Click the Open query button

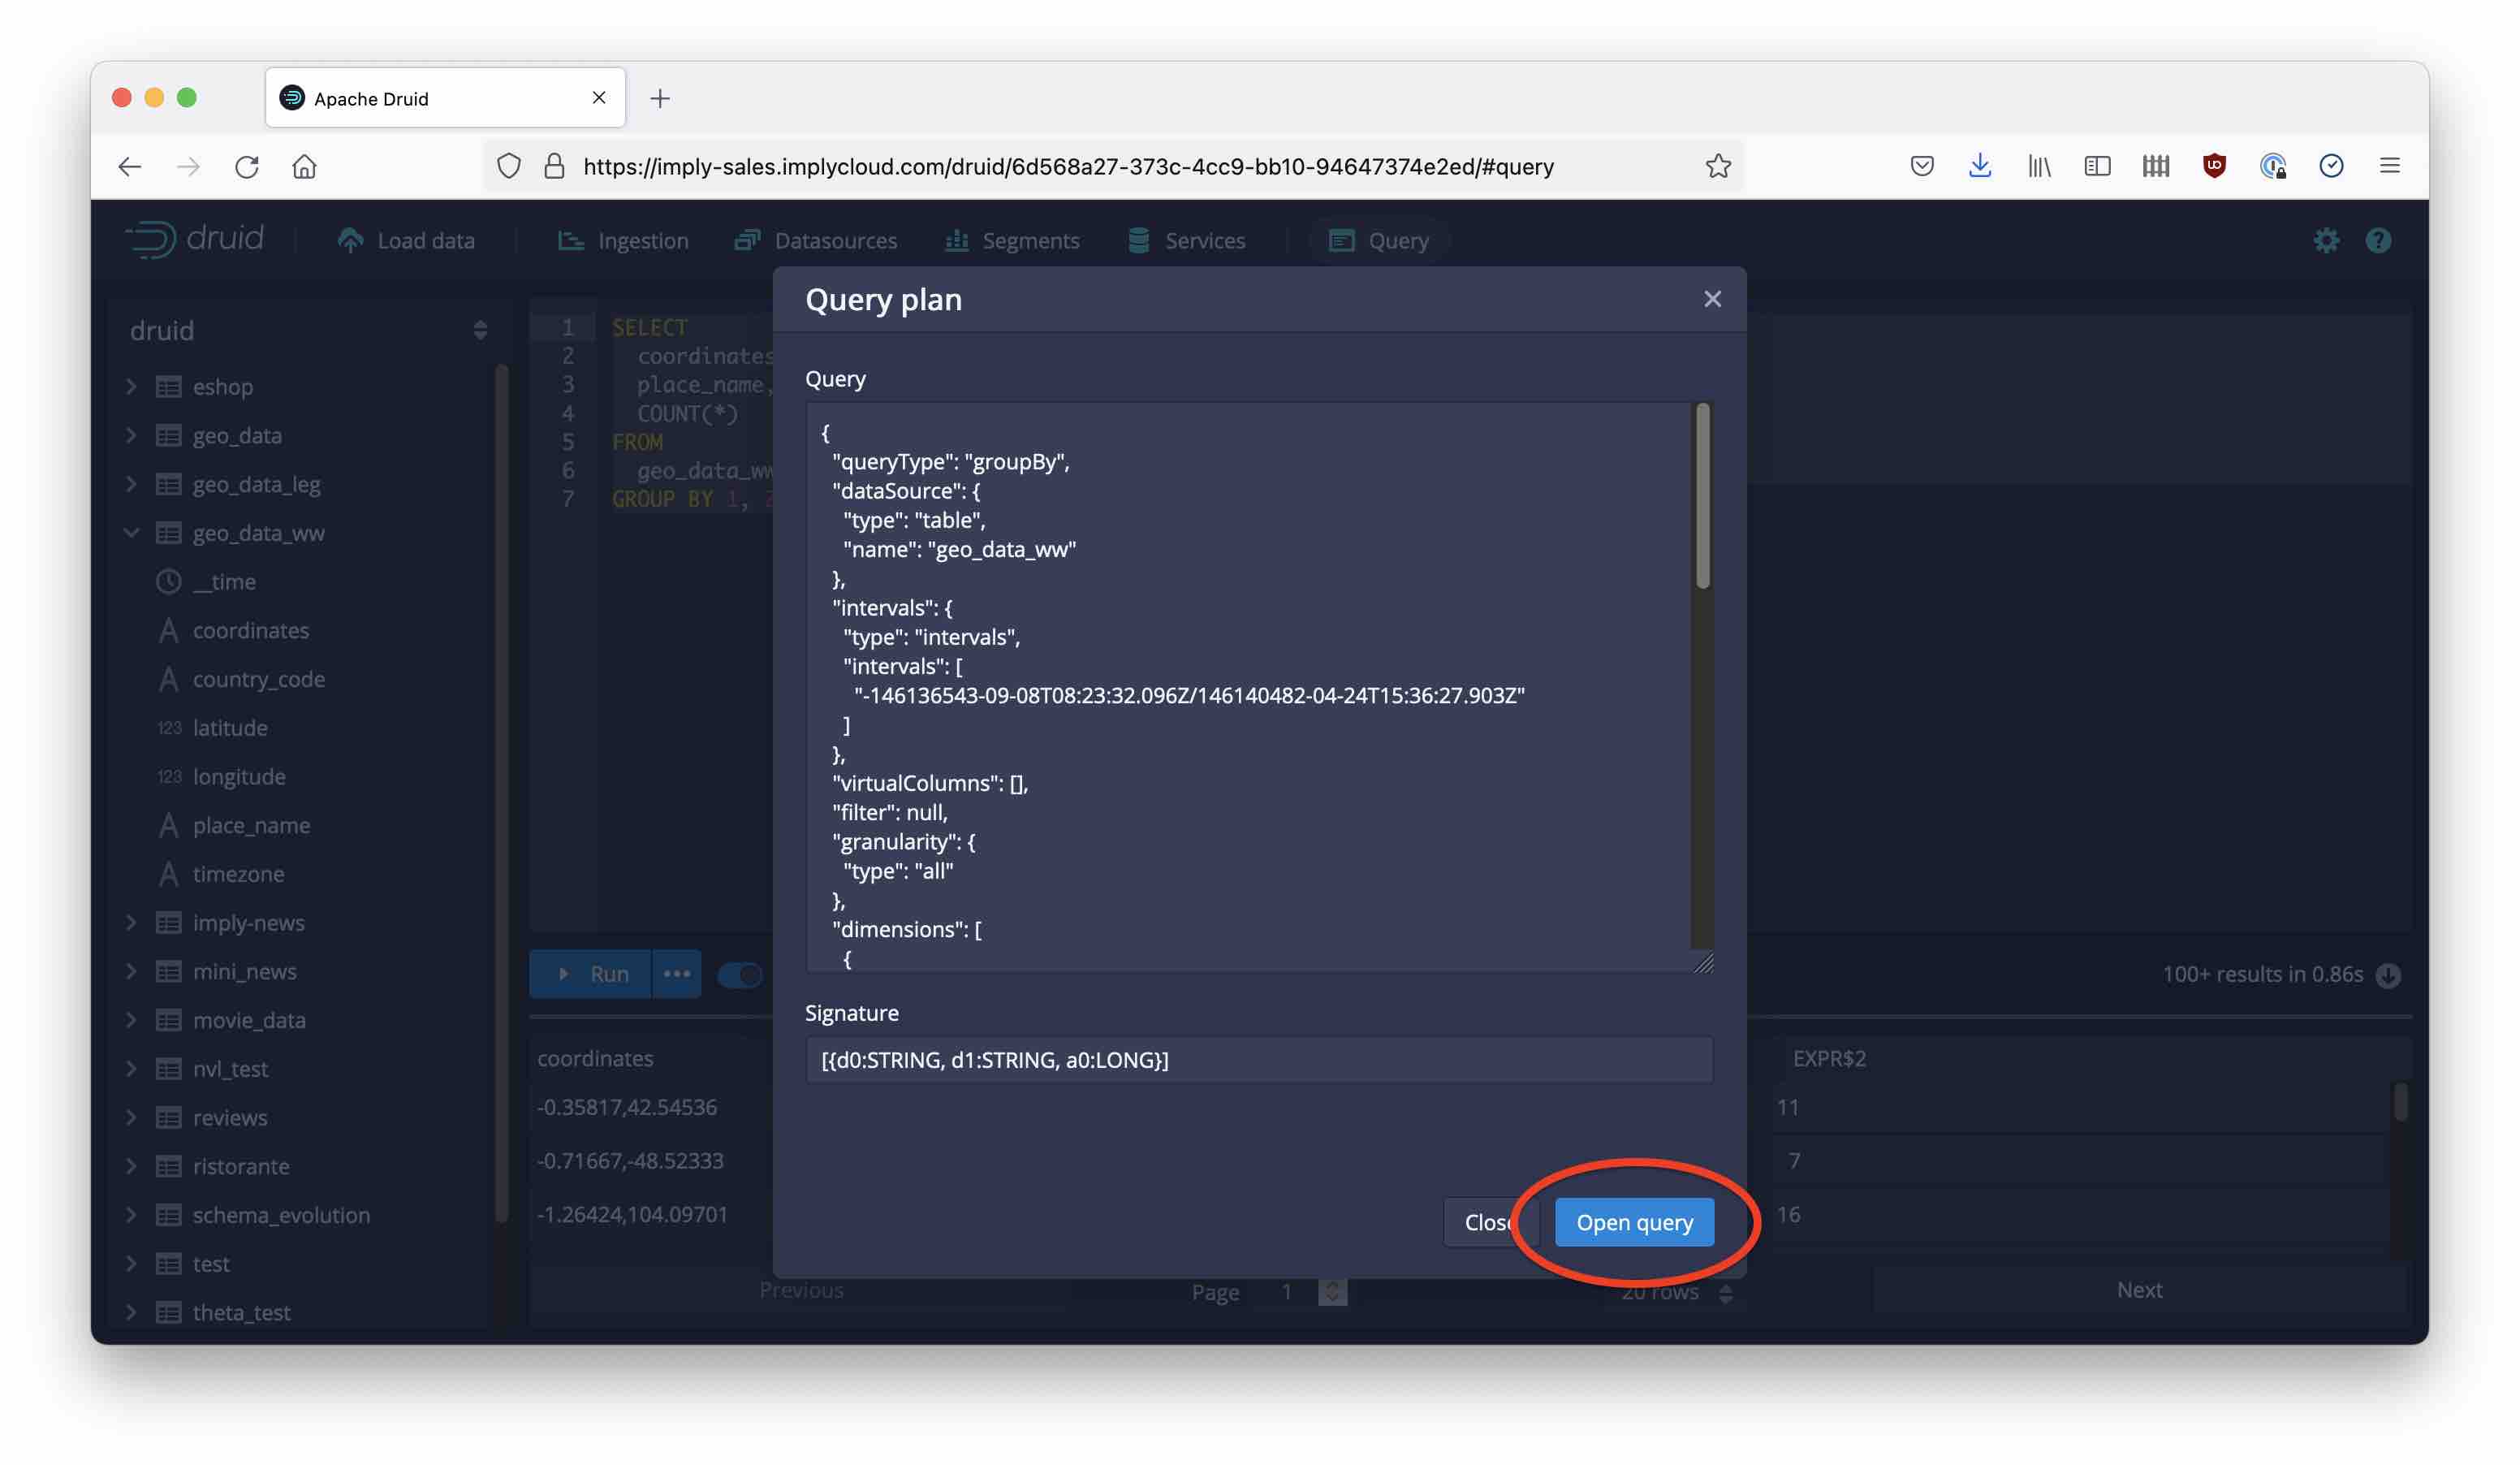1634,1222
